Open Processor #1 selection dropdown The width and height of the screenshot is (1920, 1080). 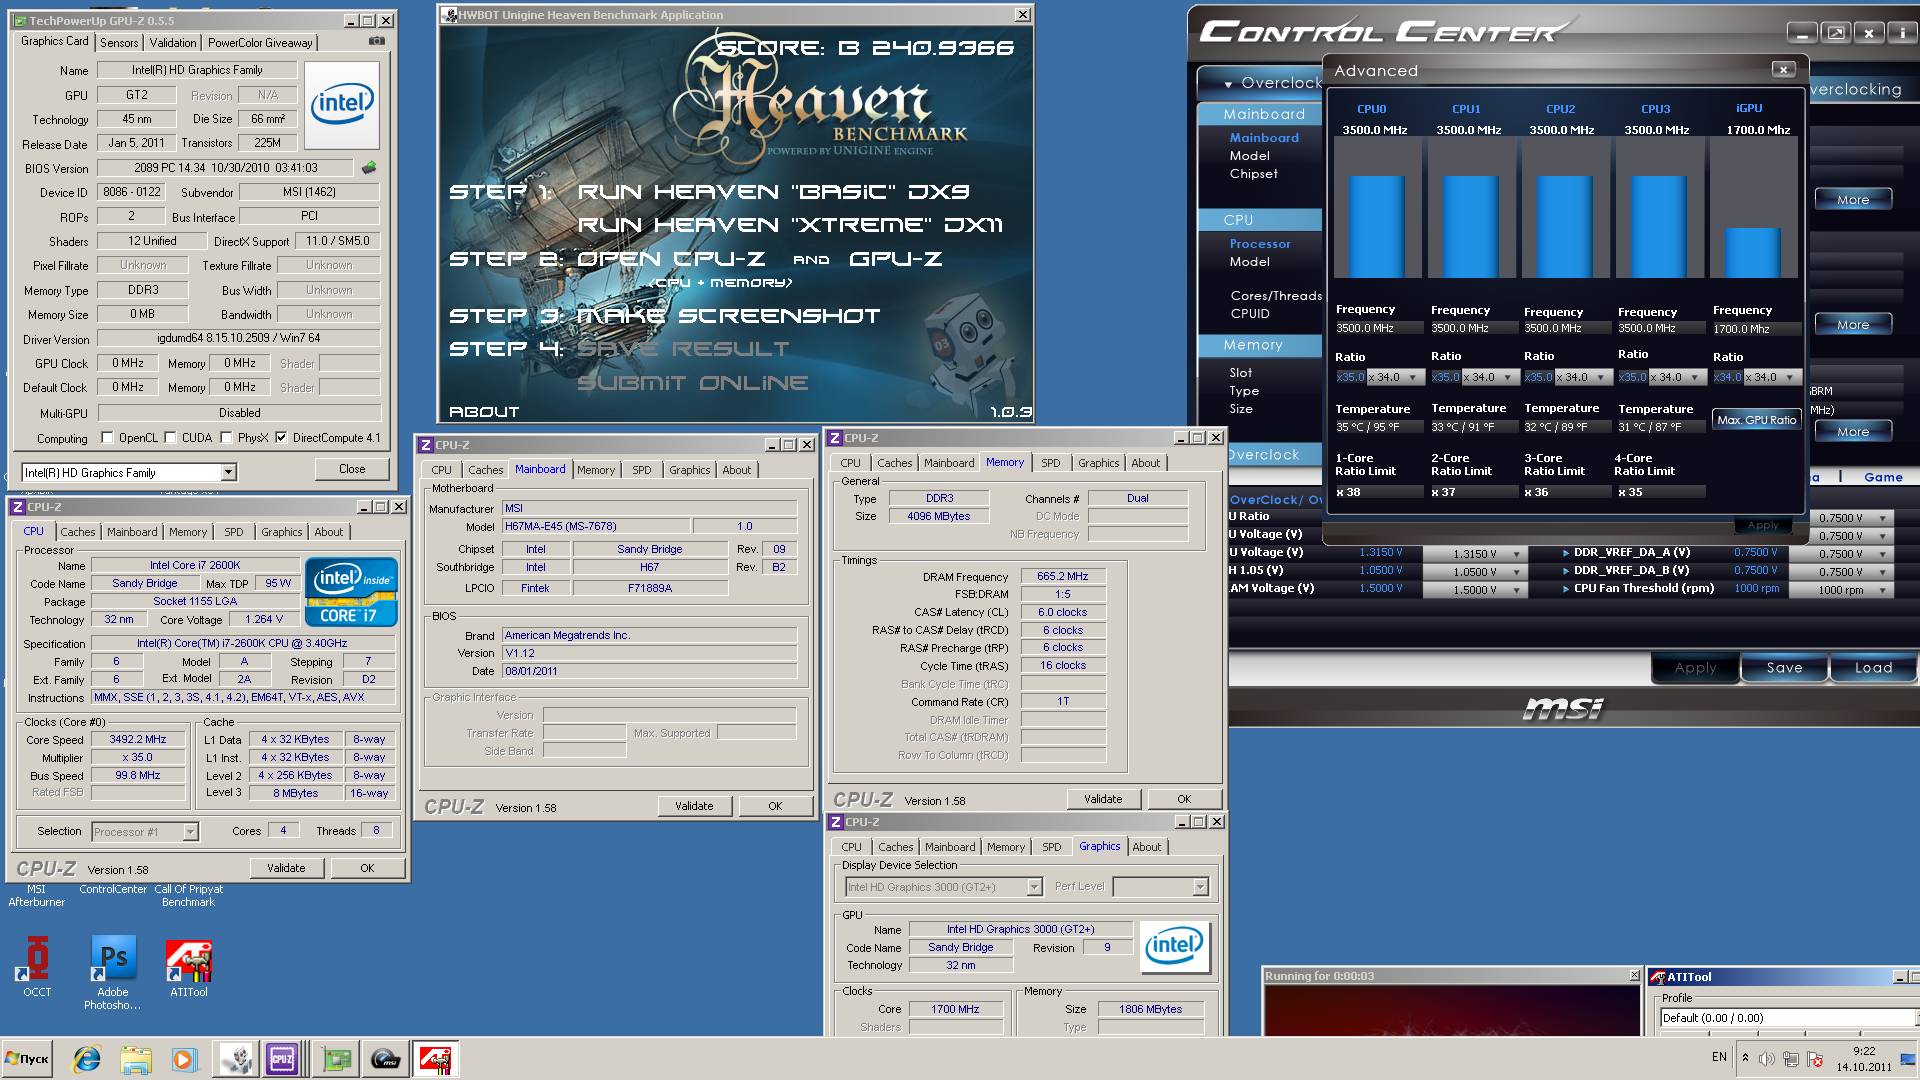(x=190, y=832)
